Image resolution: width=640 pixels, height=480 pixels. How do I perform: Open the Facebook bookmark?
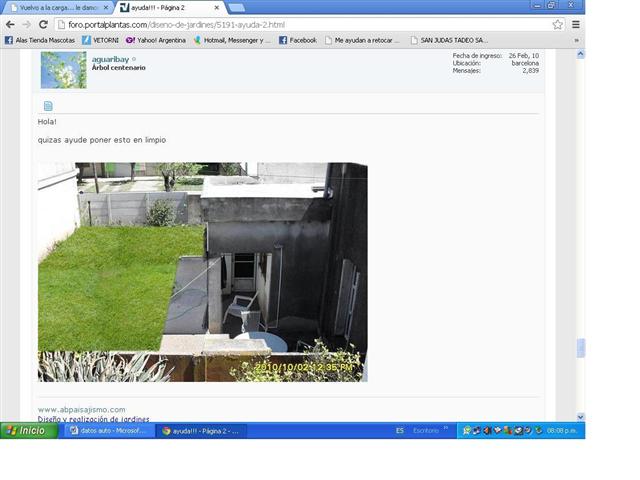click(x=298, y=40)
